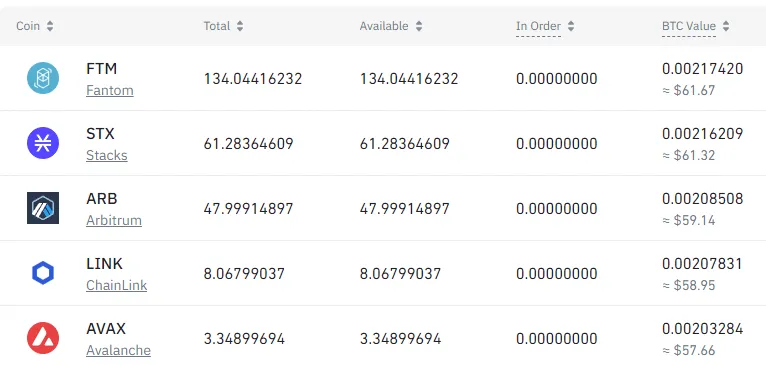Click BTC value 0.00203284

(x=702, y=329)
